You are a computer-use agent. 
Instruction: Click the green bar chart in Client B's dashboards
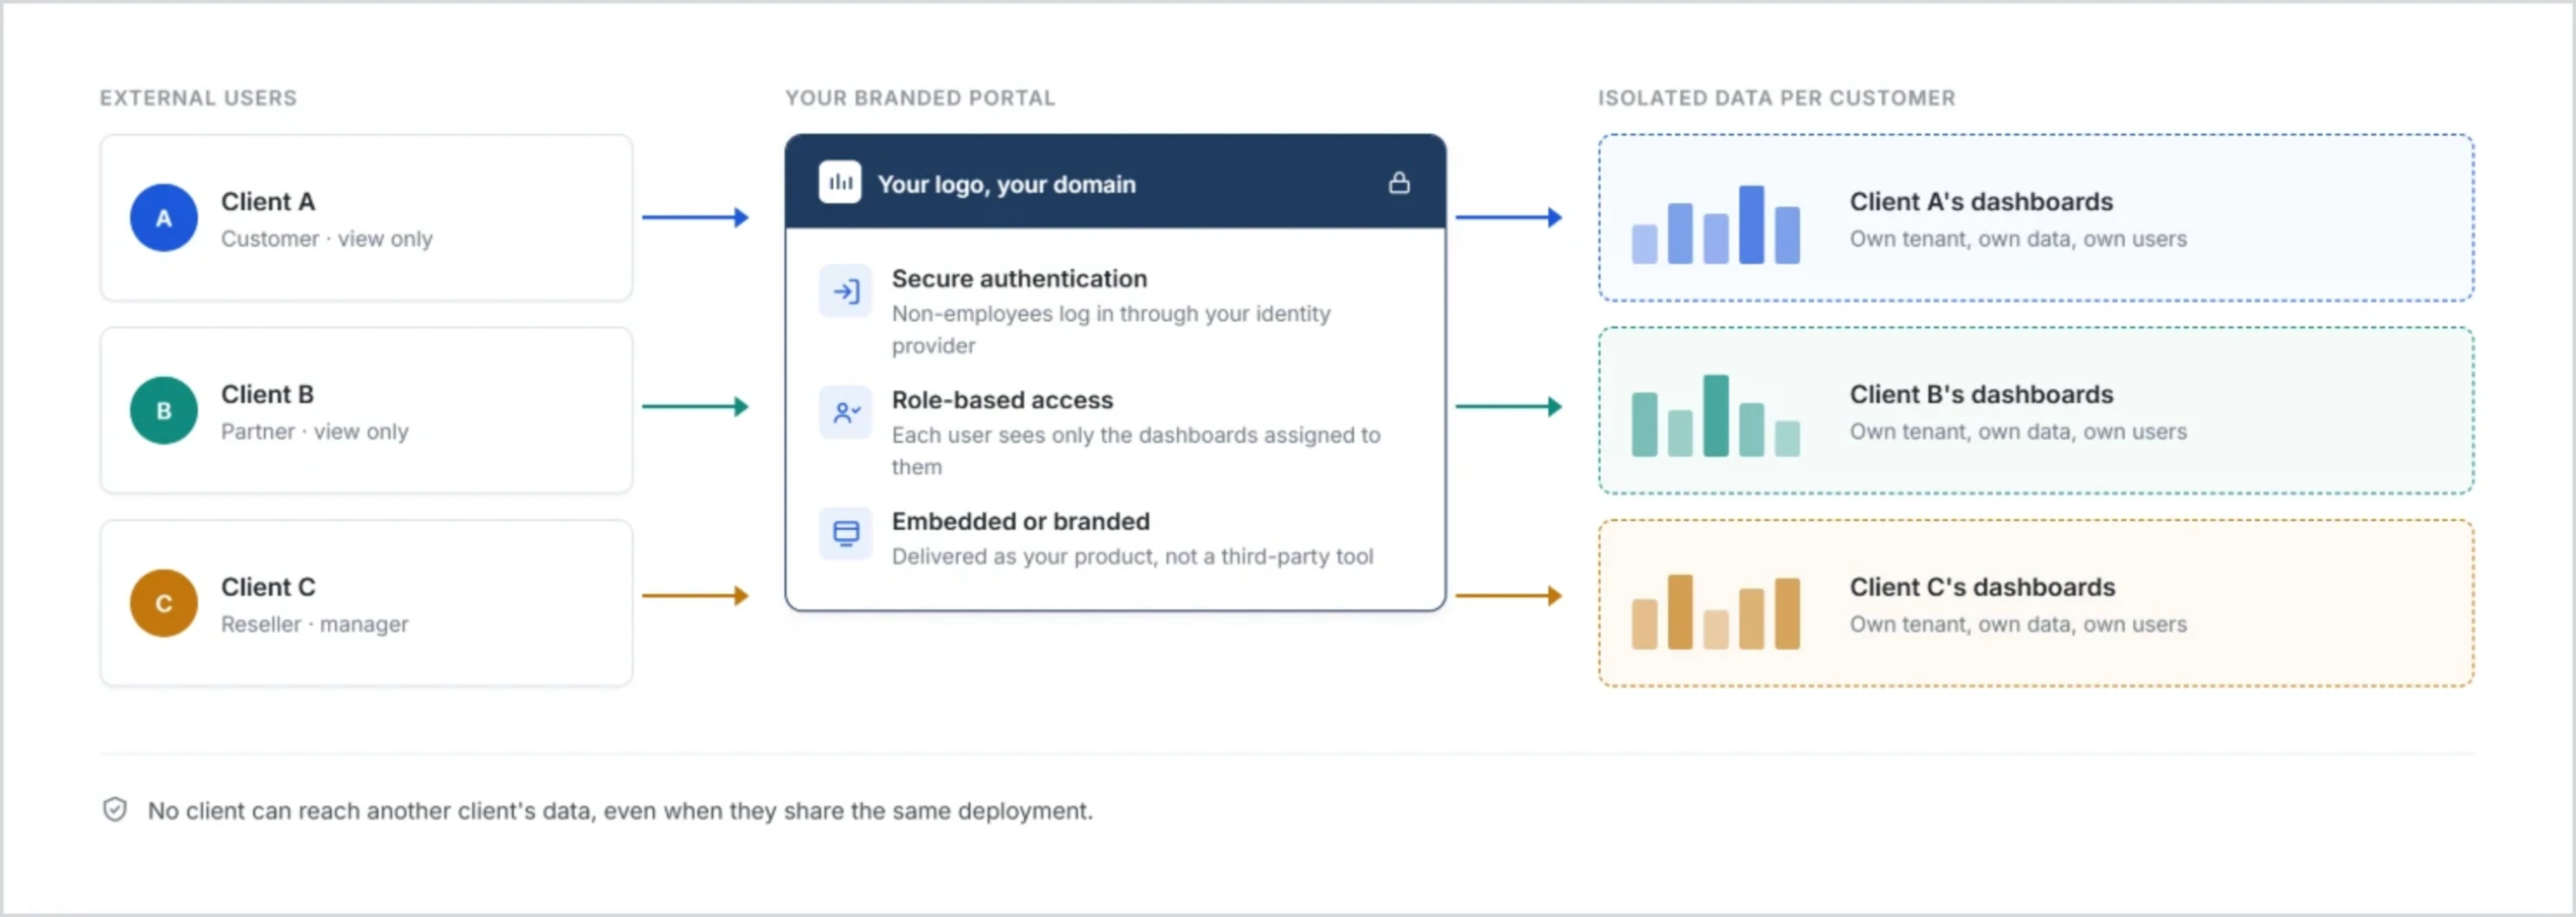1716,416
